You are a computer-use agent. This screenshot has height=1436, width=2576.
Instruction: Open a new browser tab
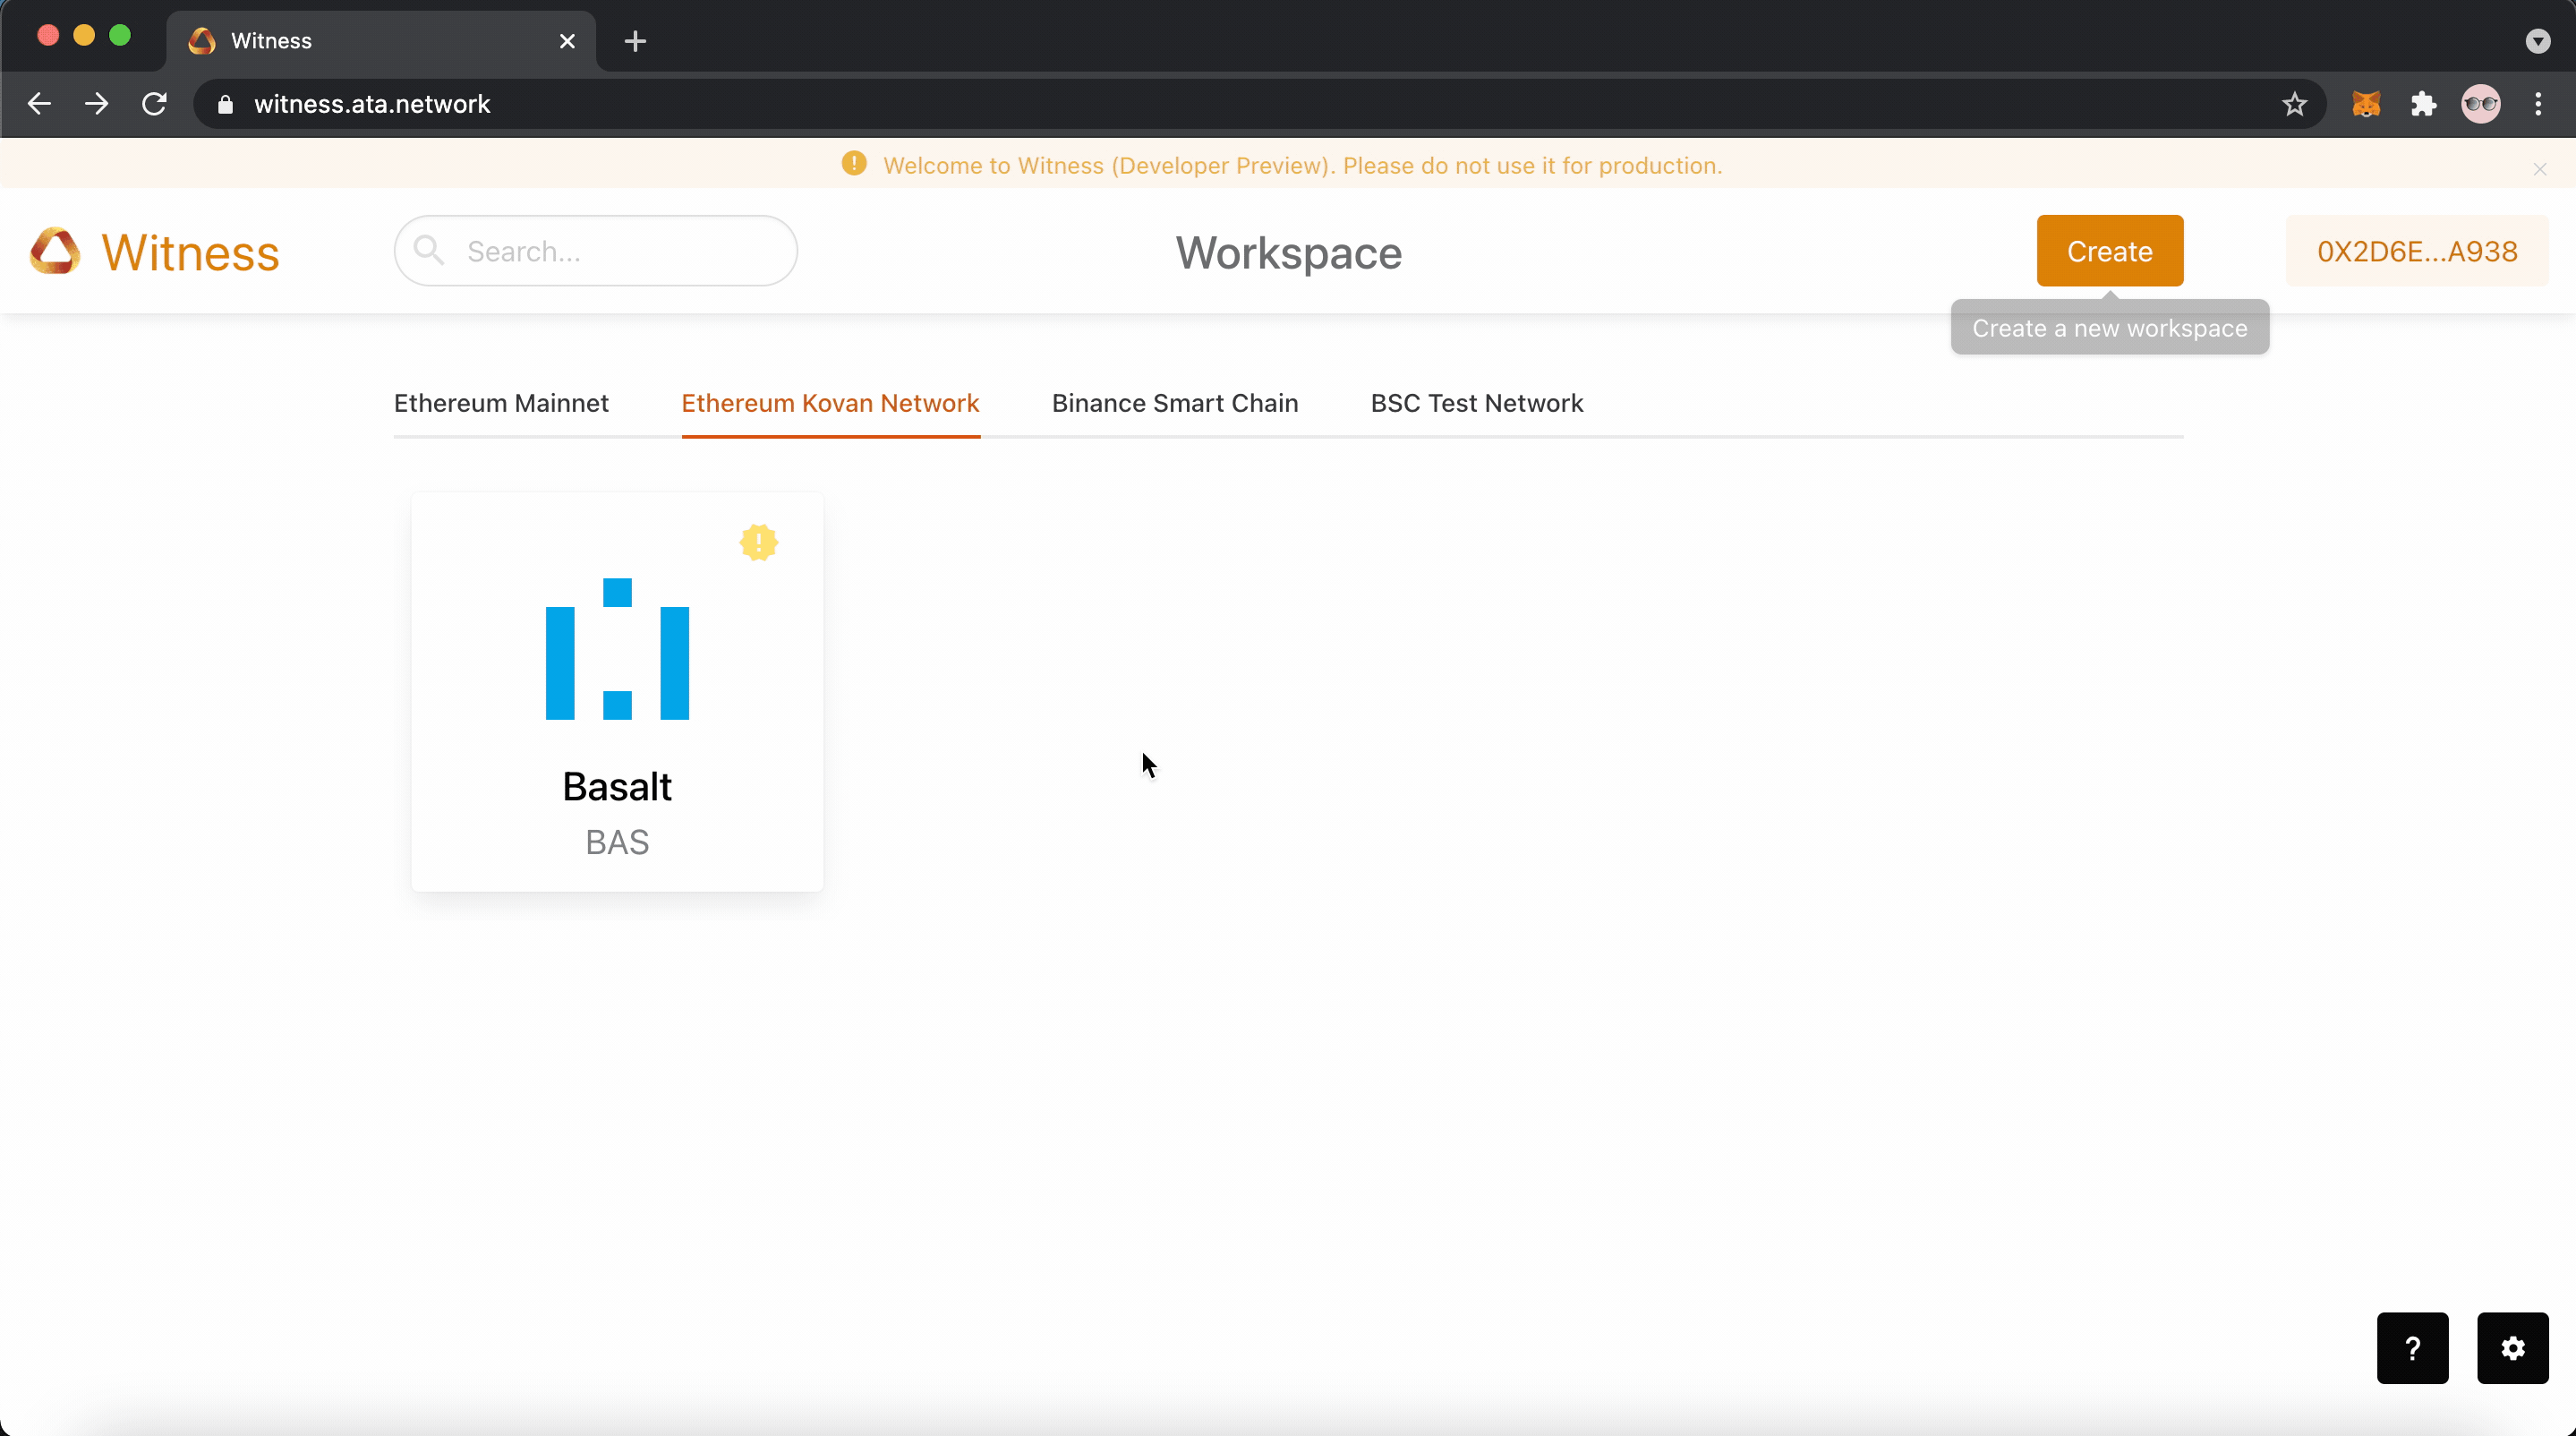pos(635,41)
